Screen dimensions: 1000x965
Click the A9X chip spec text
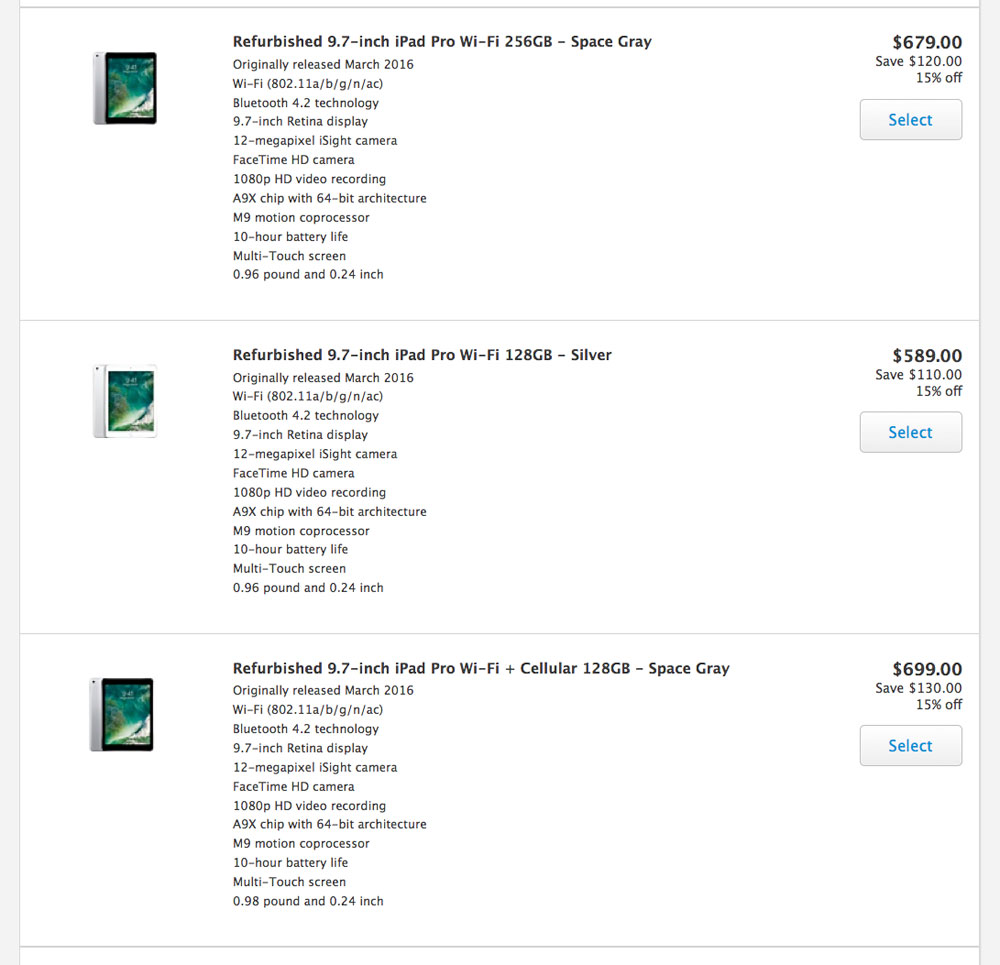(329, 198)
